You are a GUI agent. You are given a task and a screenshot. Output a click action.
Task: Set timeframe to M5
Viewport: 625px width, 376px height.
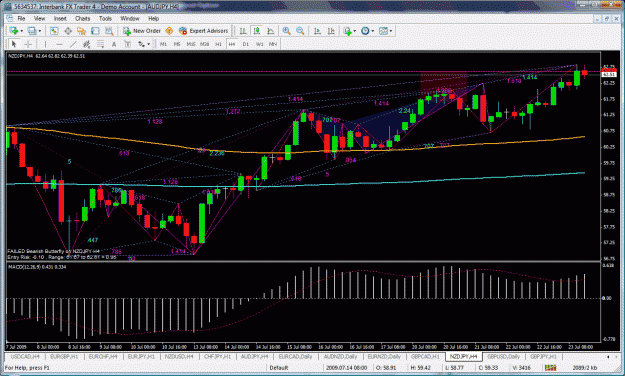[x=177, y=44]
